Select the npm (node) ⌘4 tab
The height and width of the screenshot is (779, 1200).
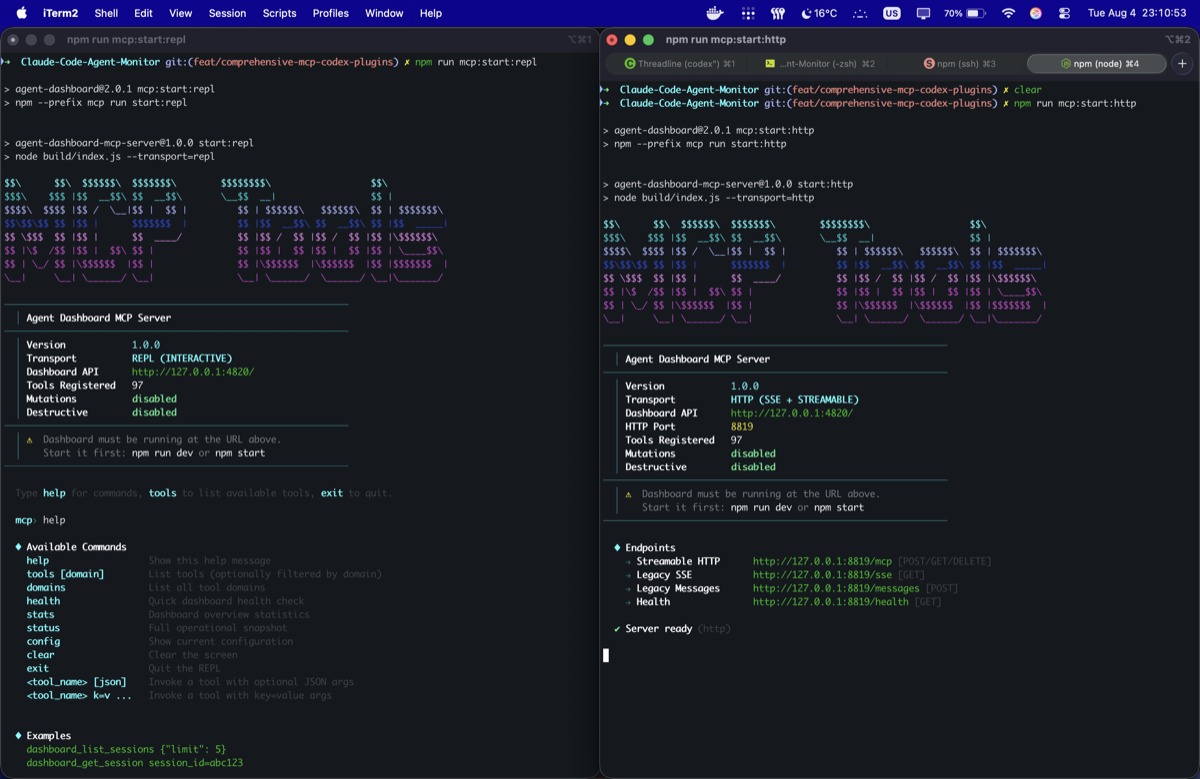(1097, 63)
